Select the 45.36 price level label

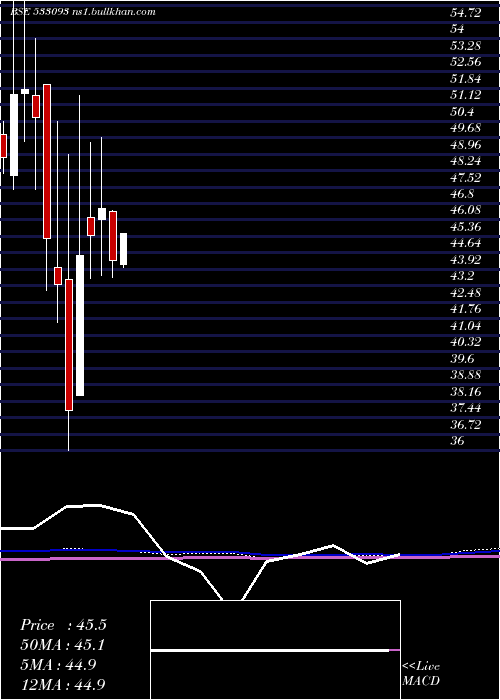[x=466, y=227]
